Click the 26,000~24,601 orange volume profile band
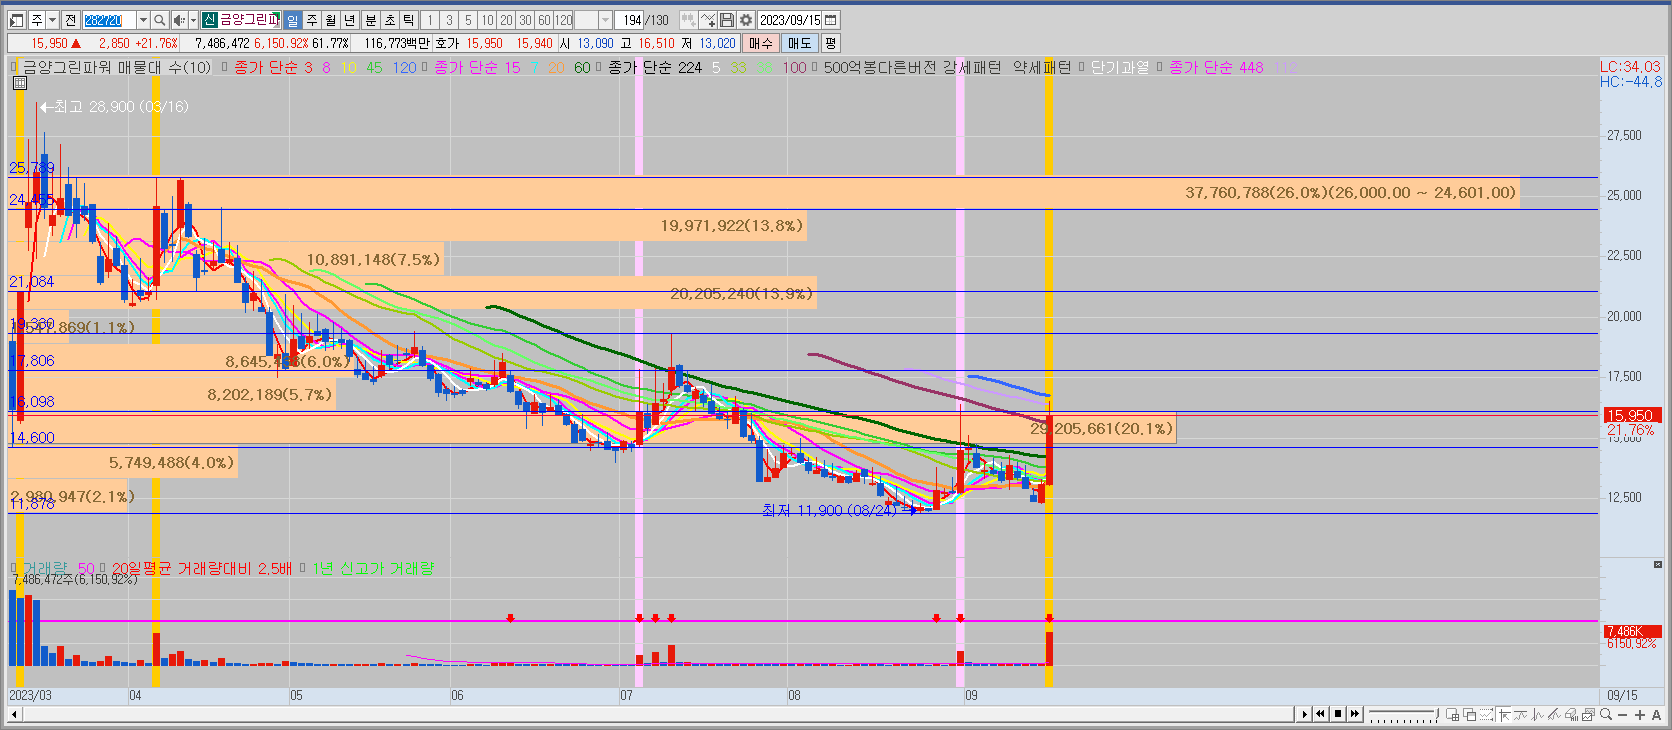The width and height of the screenshot is (1672, 730). (x=764, y=193)
